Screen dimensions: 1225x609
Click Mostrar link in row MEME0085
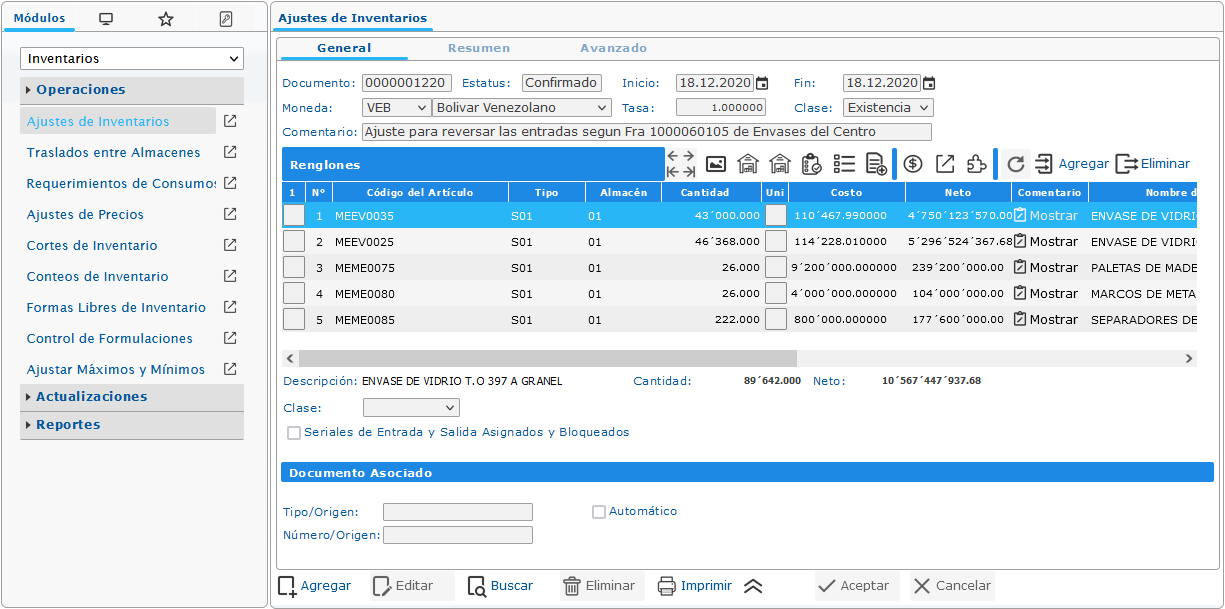click(1054, 319)
